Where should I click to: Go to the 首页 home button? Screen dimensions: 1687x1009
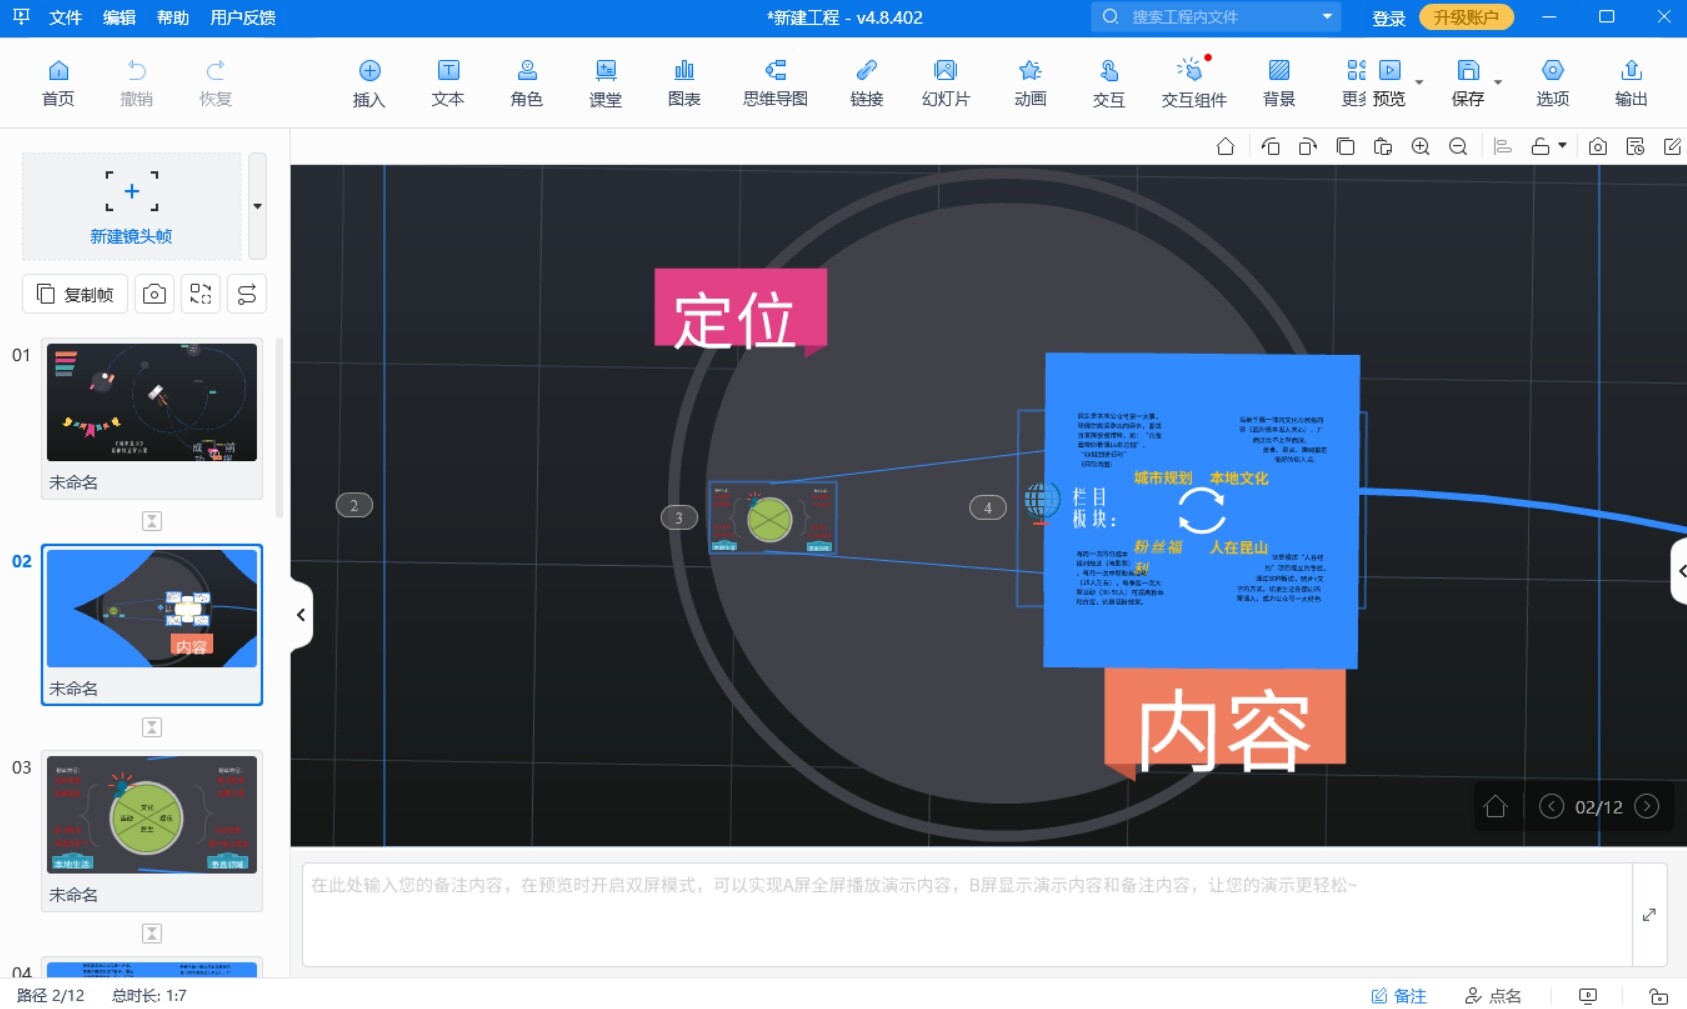(x=58, y=82)
